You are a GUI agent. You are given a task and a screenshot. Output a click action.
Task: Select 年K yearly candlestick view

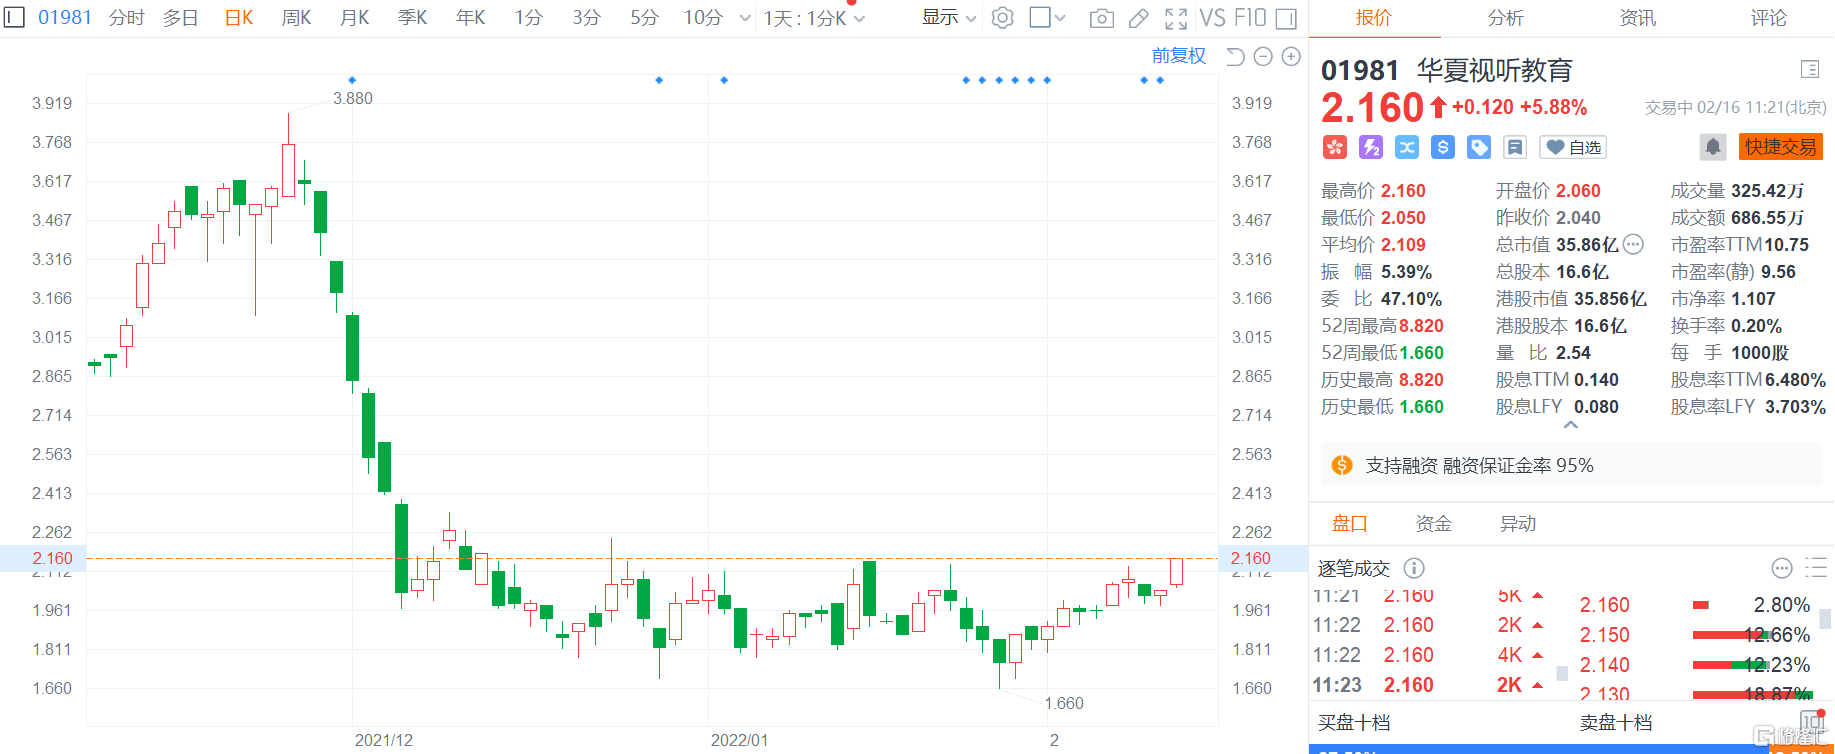click(x=470, y=18)
